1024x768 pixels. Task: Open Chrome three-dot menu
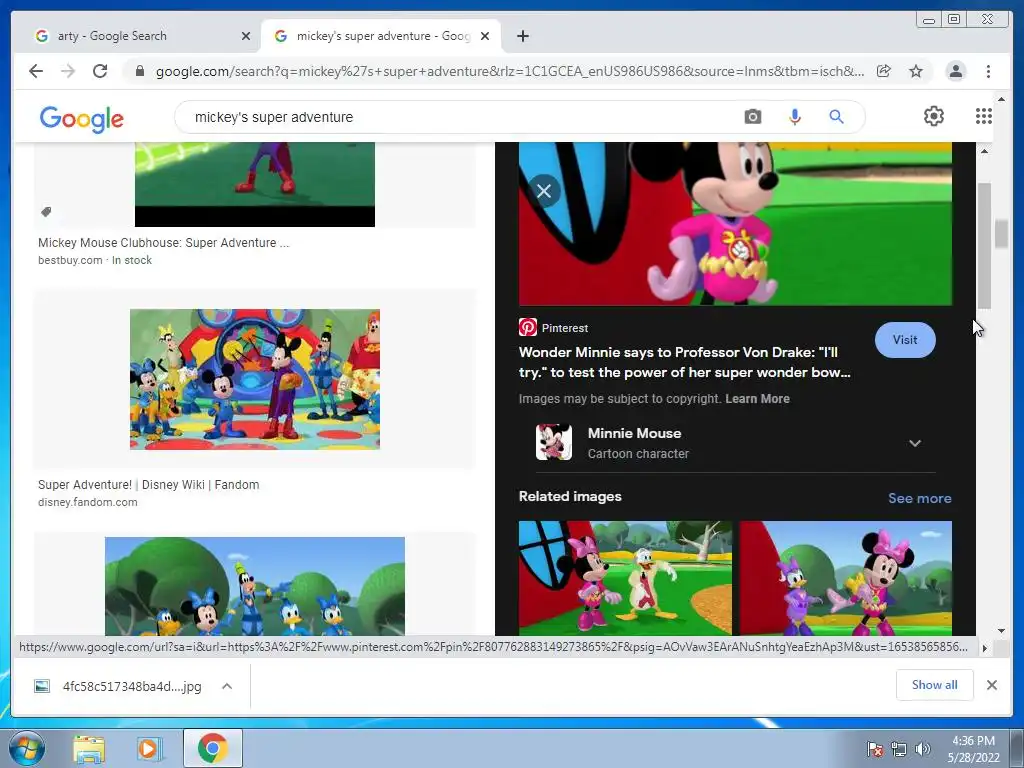(x=988, y=71)
